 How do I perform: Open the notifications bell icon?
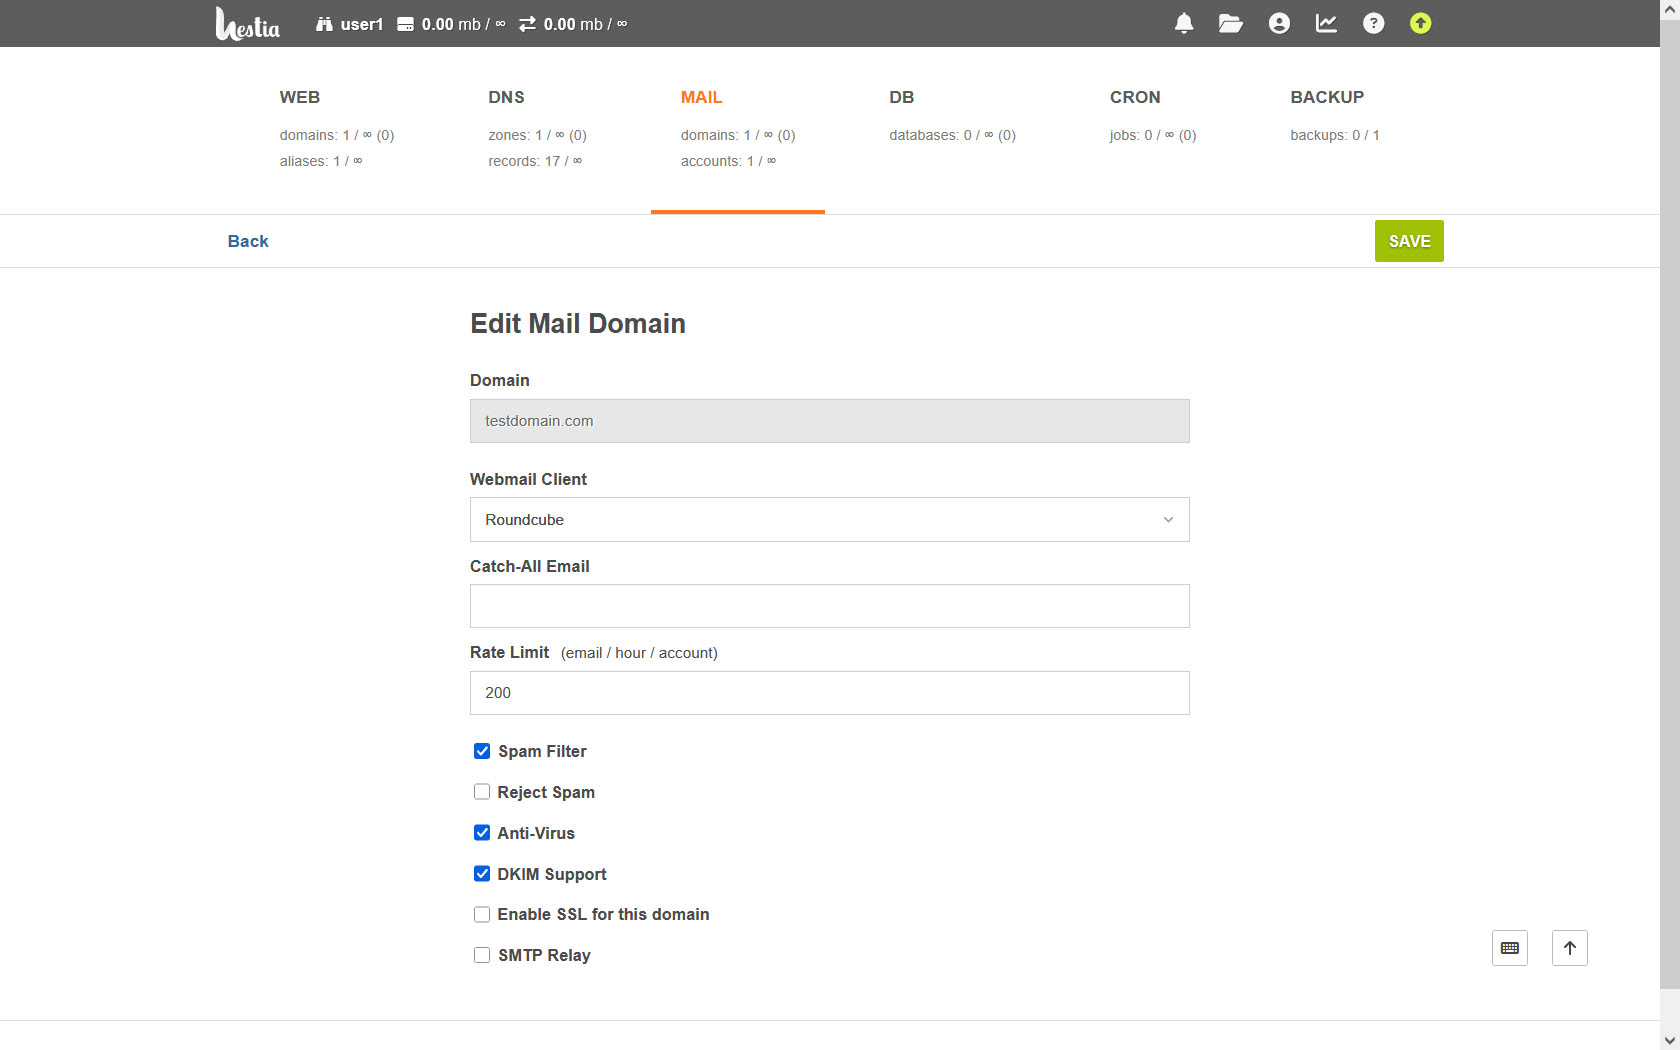[x=1184, y=23]
